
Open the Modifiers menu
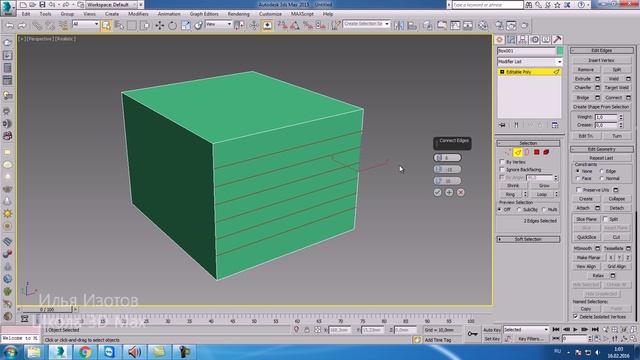coord(138,14)
